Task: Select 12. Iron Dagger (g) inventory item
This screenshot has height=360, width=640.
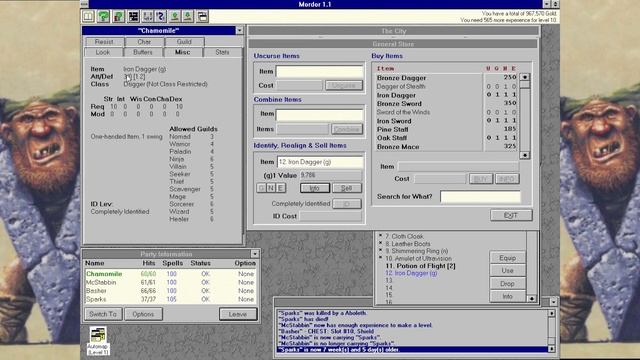Action: pyautogui.click(x=411, y=273)
